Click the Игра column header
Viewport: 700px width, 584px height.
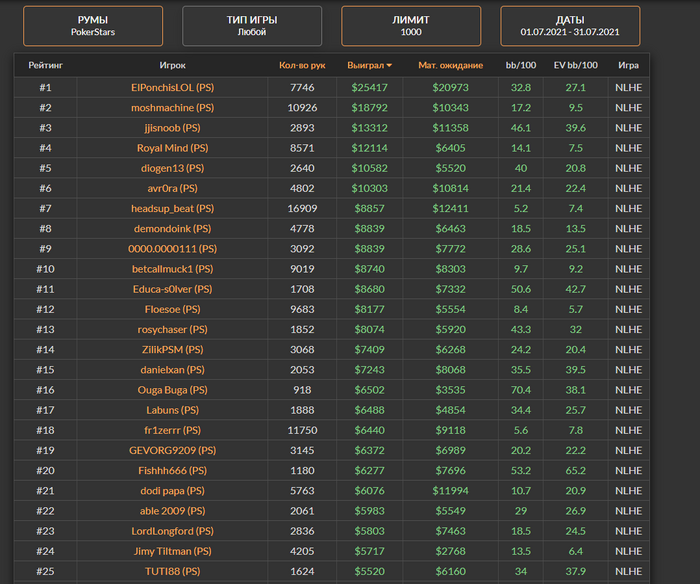pyautogui.click(x=628, y=65)
